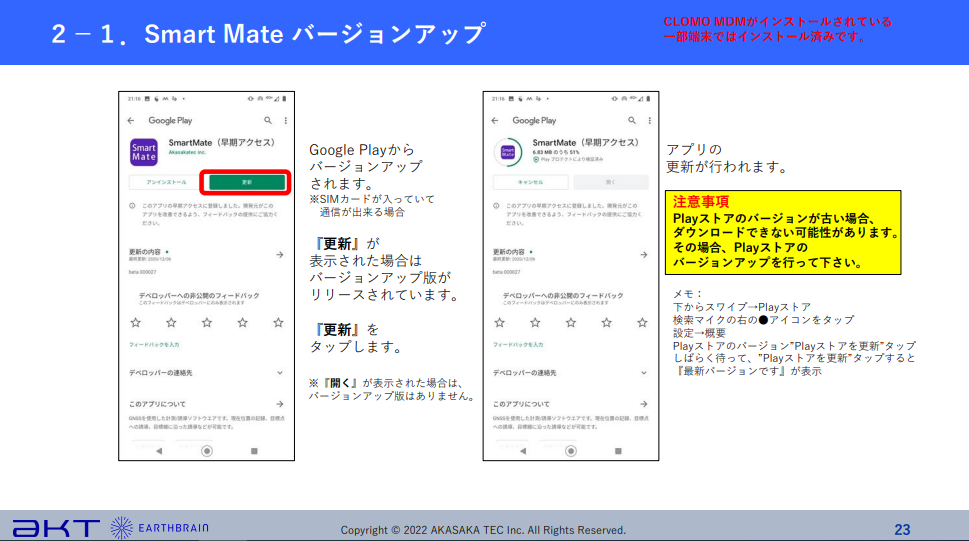Open このアプリについて arrow on the 更新 button screen
The height and width of the screenshot is (541, 969).
(x=280, y=404)
